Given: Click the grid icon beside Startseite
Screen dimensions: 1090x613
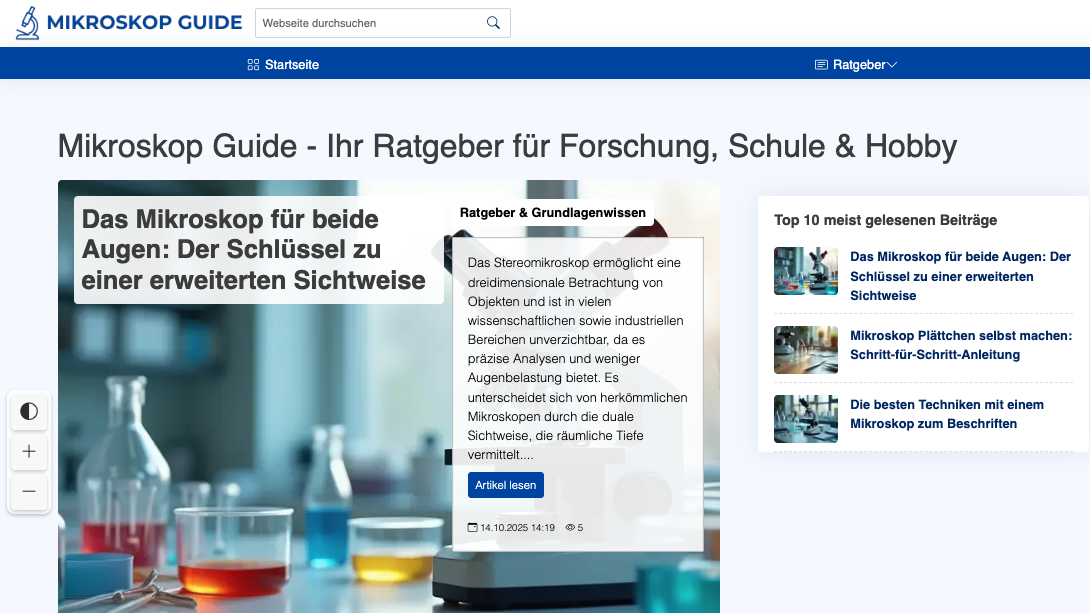Looking at the screenshot, I should pyautogui.click(x=253, y=65).
